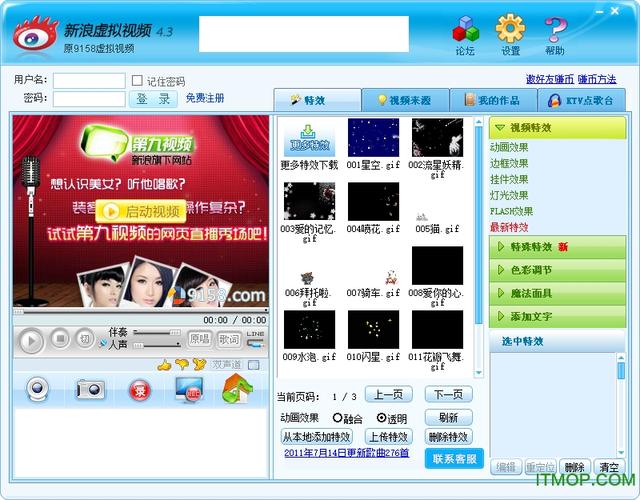Viewport: 640px width, 500px height.
Task: Click the camera snapshot icon
Action: (91, 389)
